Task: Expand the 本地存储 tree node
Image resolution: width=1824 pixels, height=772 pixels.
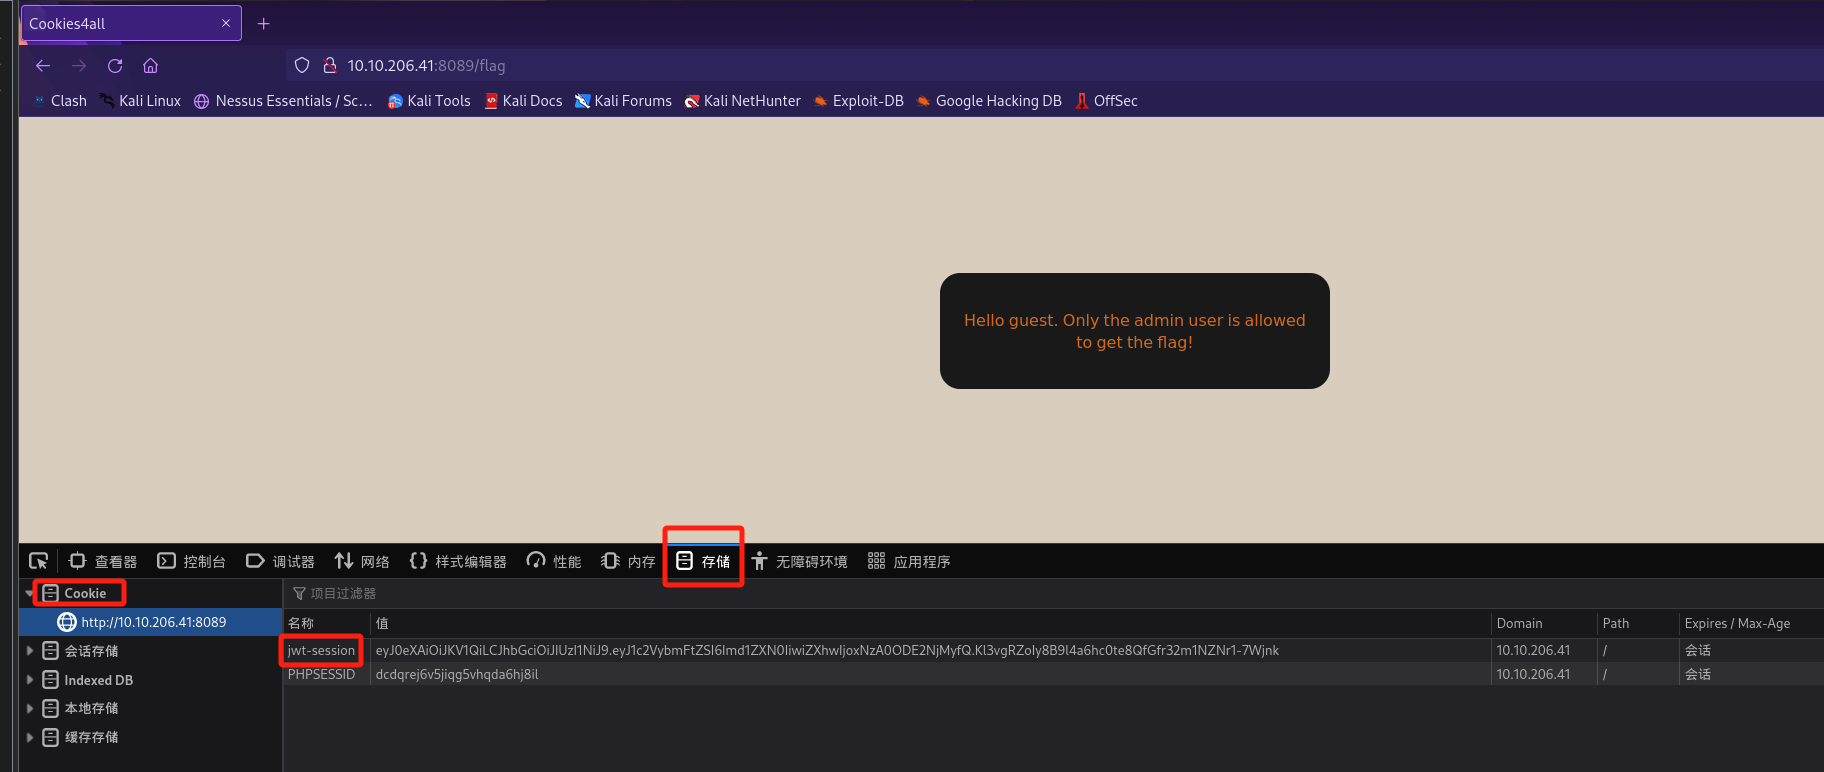Action: [30, 708]
